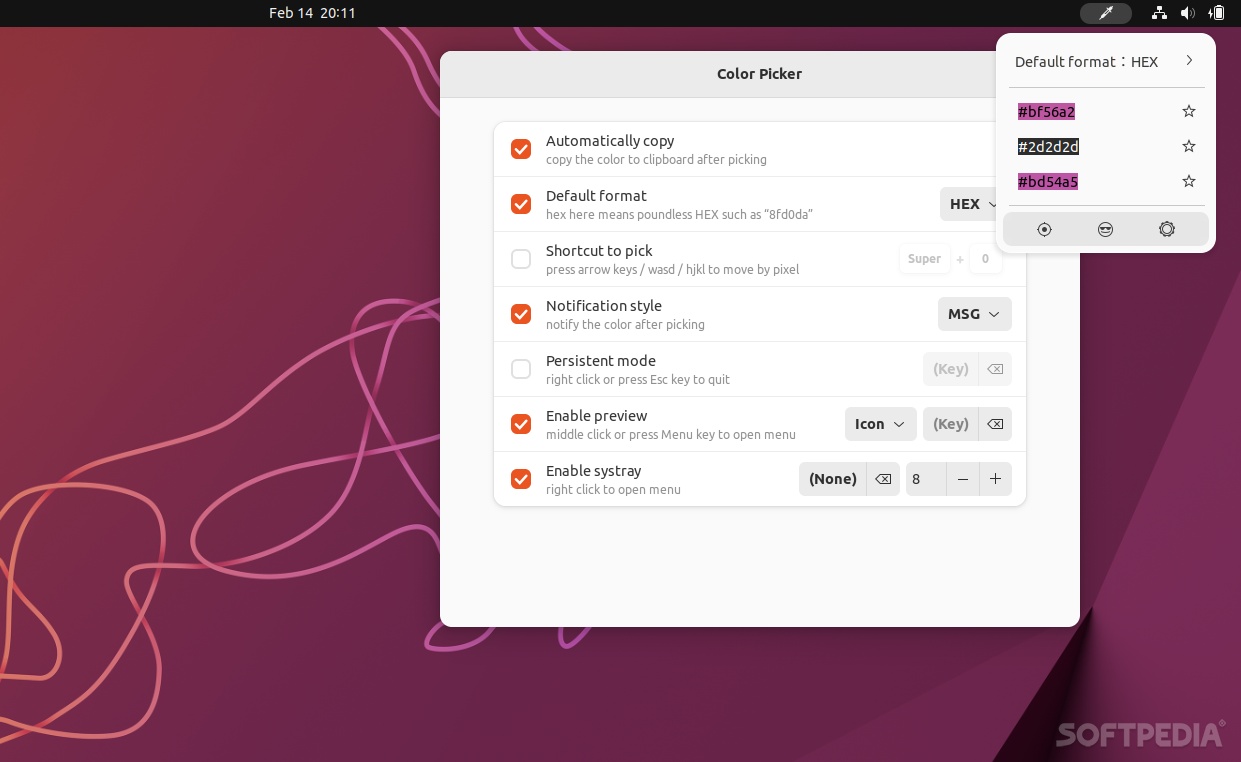Select the #bd54a5 color from the history
Screen dimensions: 1241x762
pos(1047,181)
